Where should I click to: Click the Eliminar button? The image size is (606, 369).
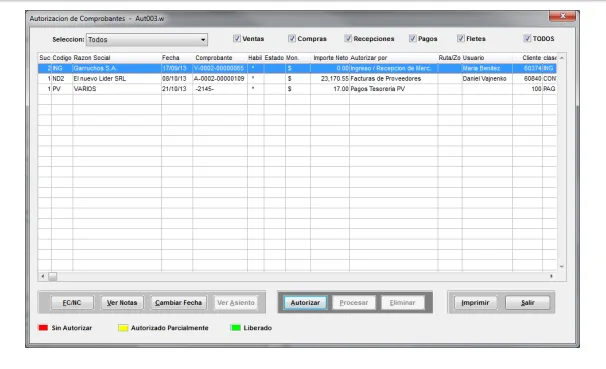tap(402, 303)
